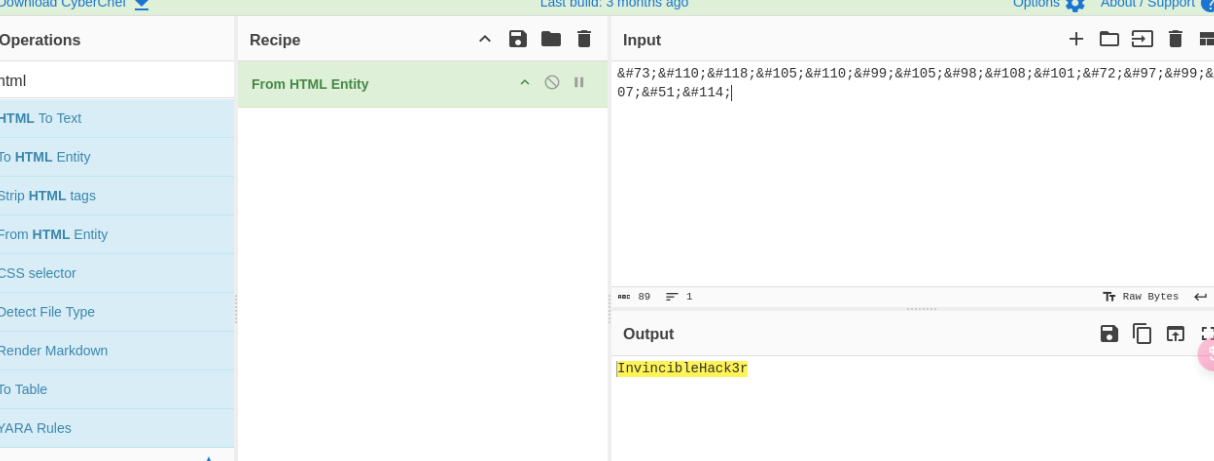Open file as input icon

click(x=1142, y=39)
